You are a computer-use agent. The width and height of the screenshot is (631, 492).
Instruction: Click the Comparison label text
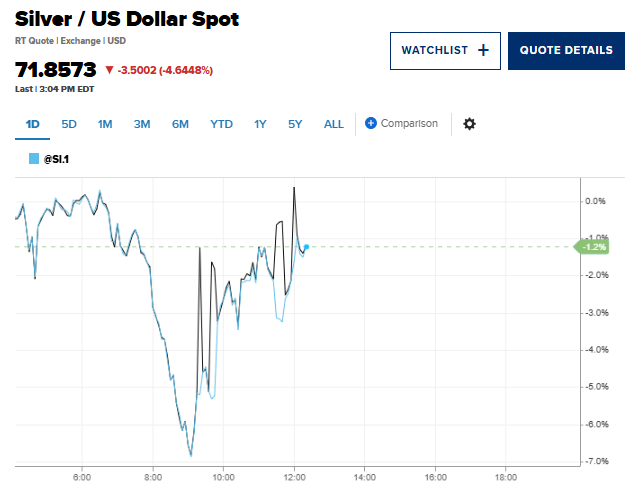pyautogui.click(x=409, y=124)
